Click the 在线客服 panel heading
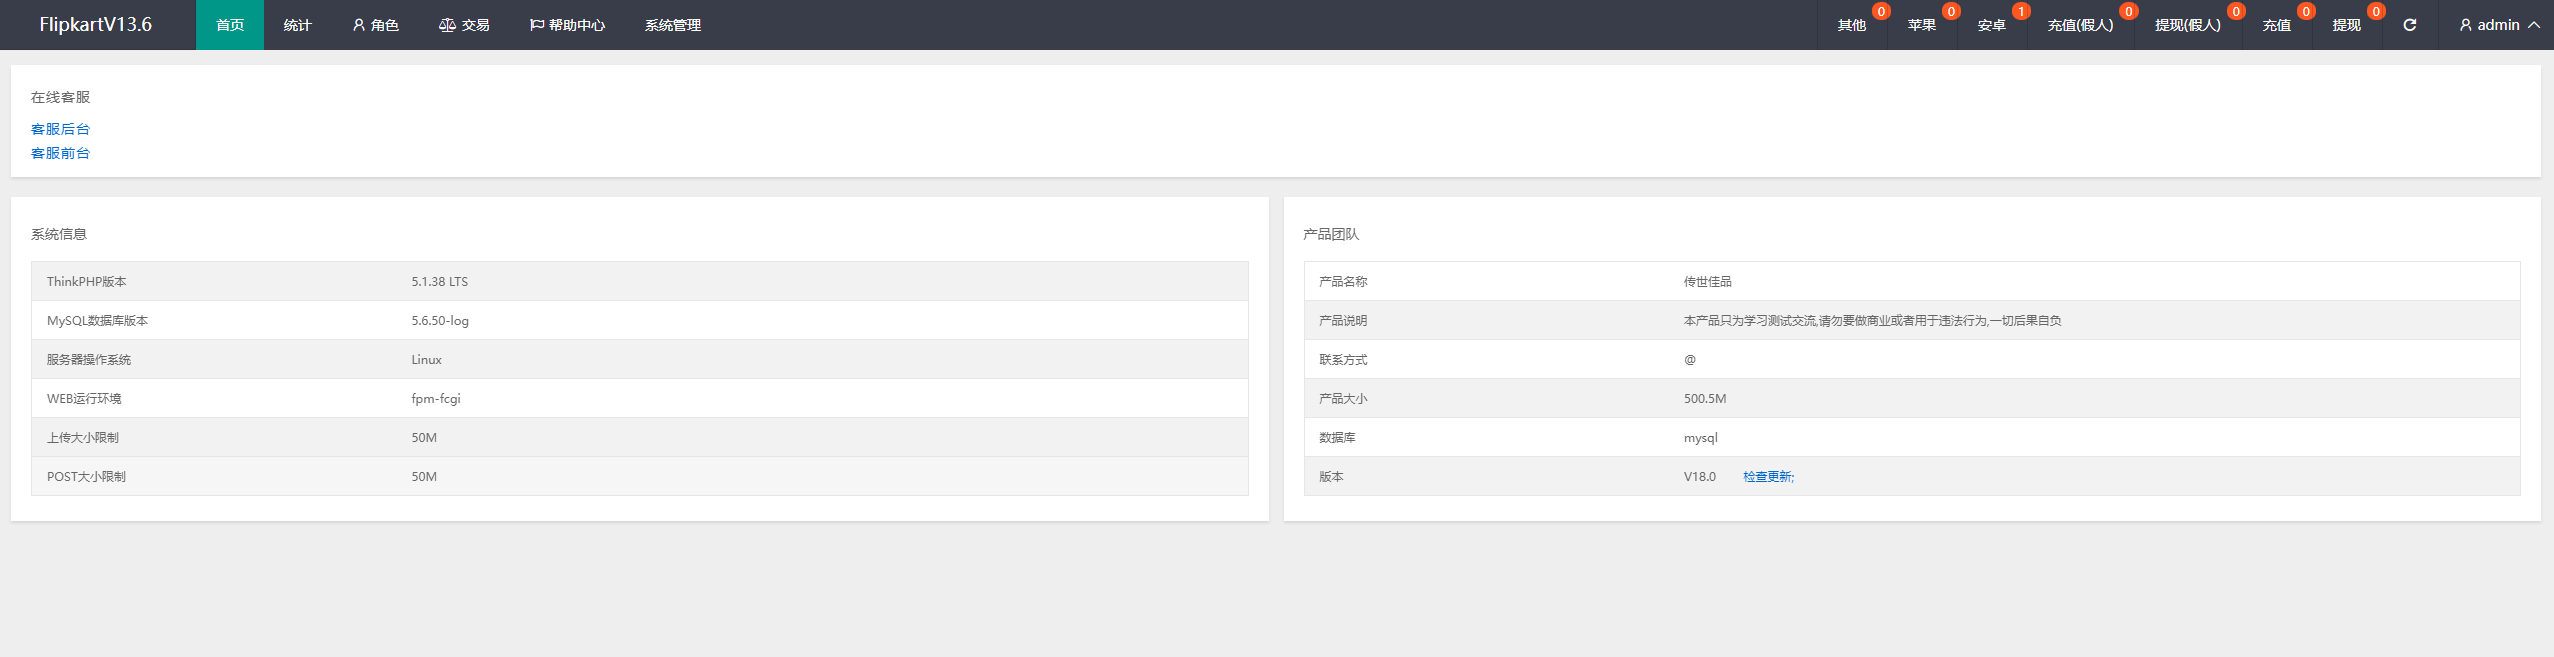Viewport: 2554px width, 657px height. [60, 97]
